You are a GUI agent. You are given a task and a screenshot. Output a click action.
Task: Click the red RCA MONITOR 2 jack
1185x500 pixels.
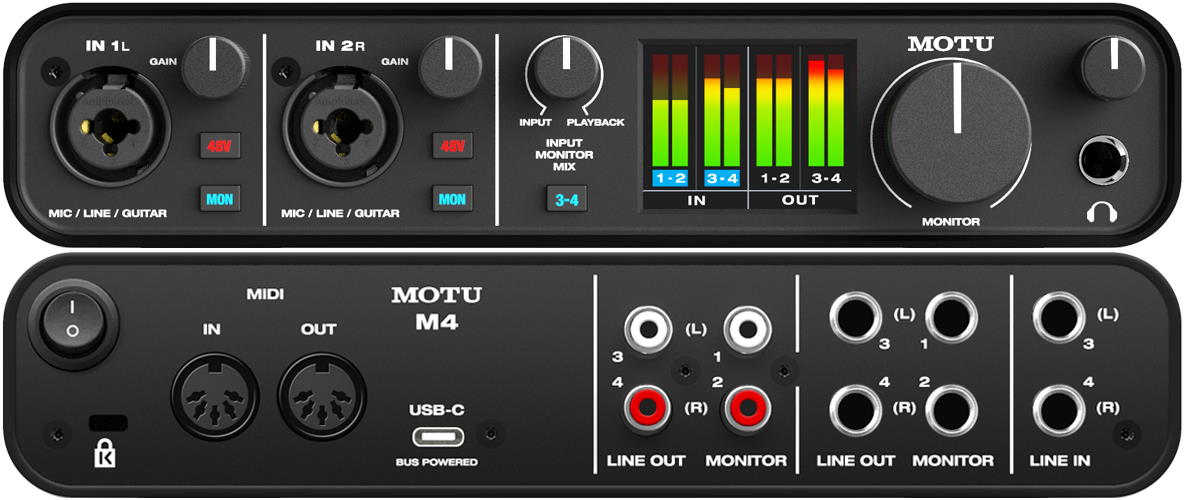click(748, 408)
